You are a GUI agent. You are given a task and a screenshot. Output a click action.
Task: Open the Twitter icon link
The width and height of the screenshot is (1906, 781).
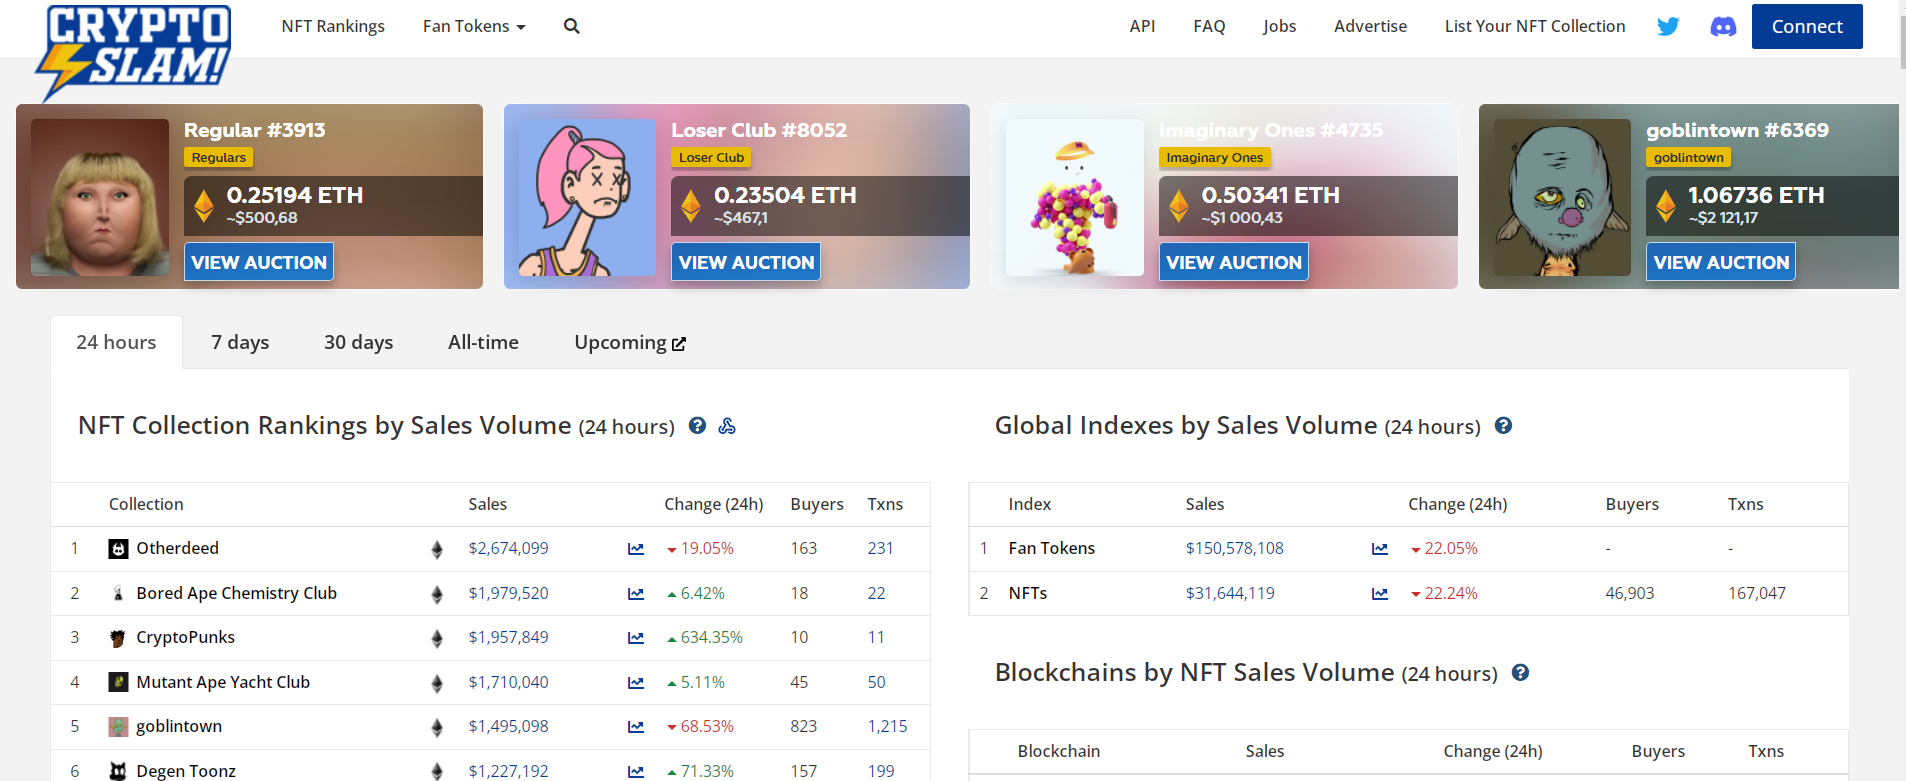[x=1668, y=26]
